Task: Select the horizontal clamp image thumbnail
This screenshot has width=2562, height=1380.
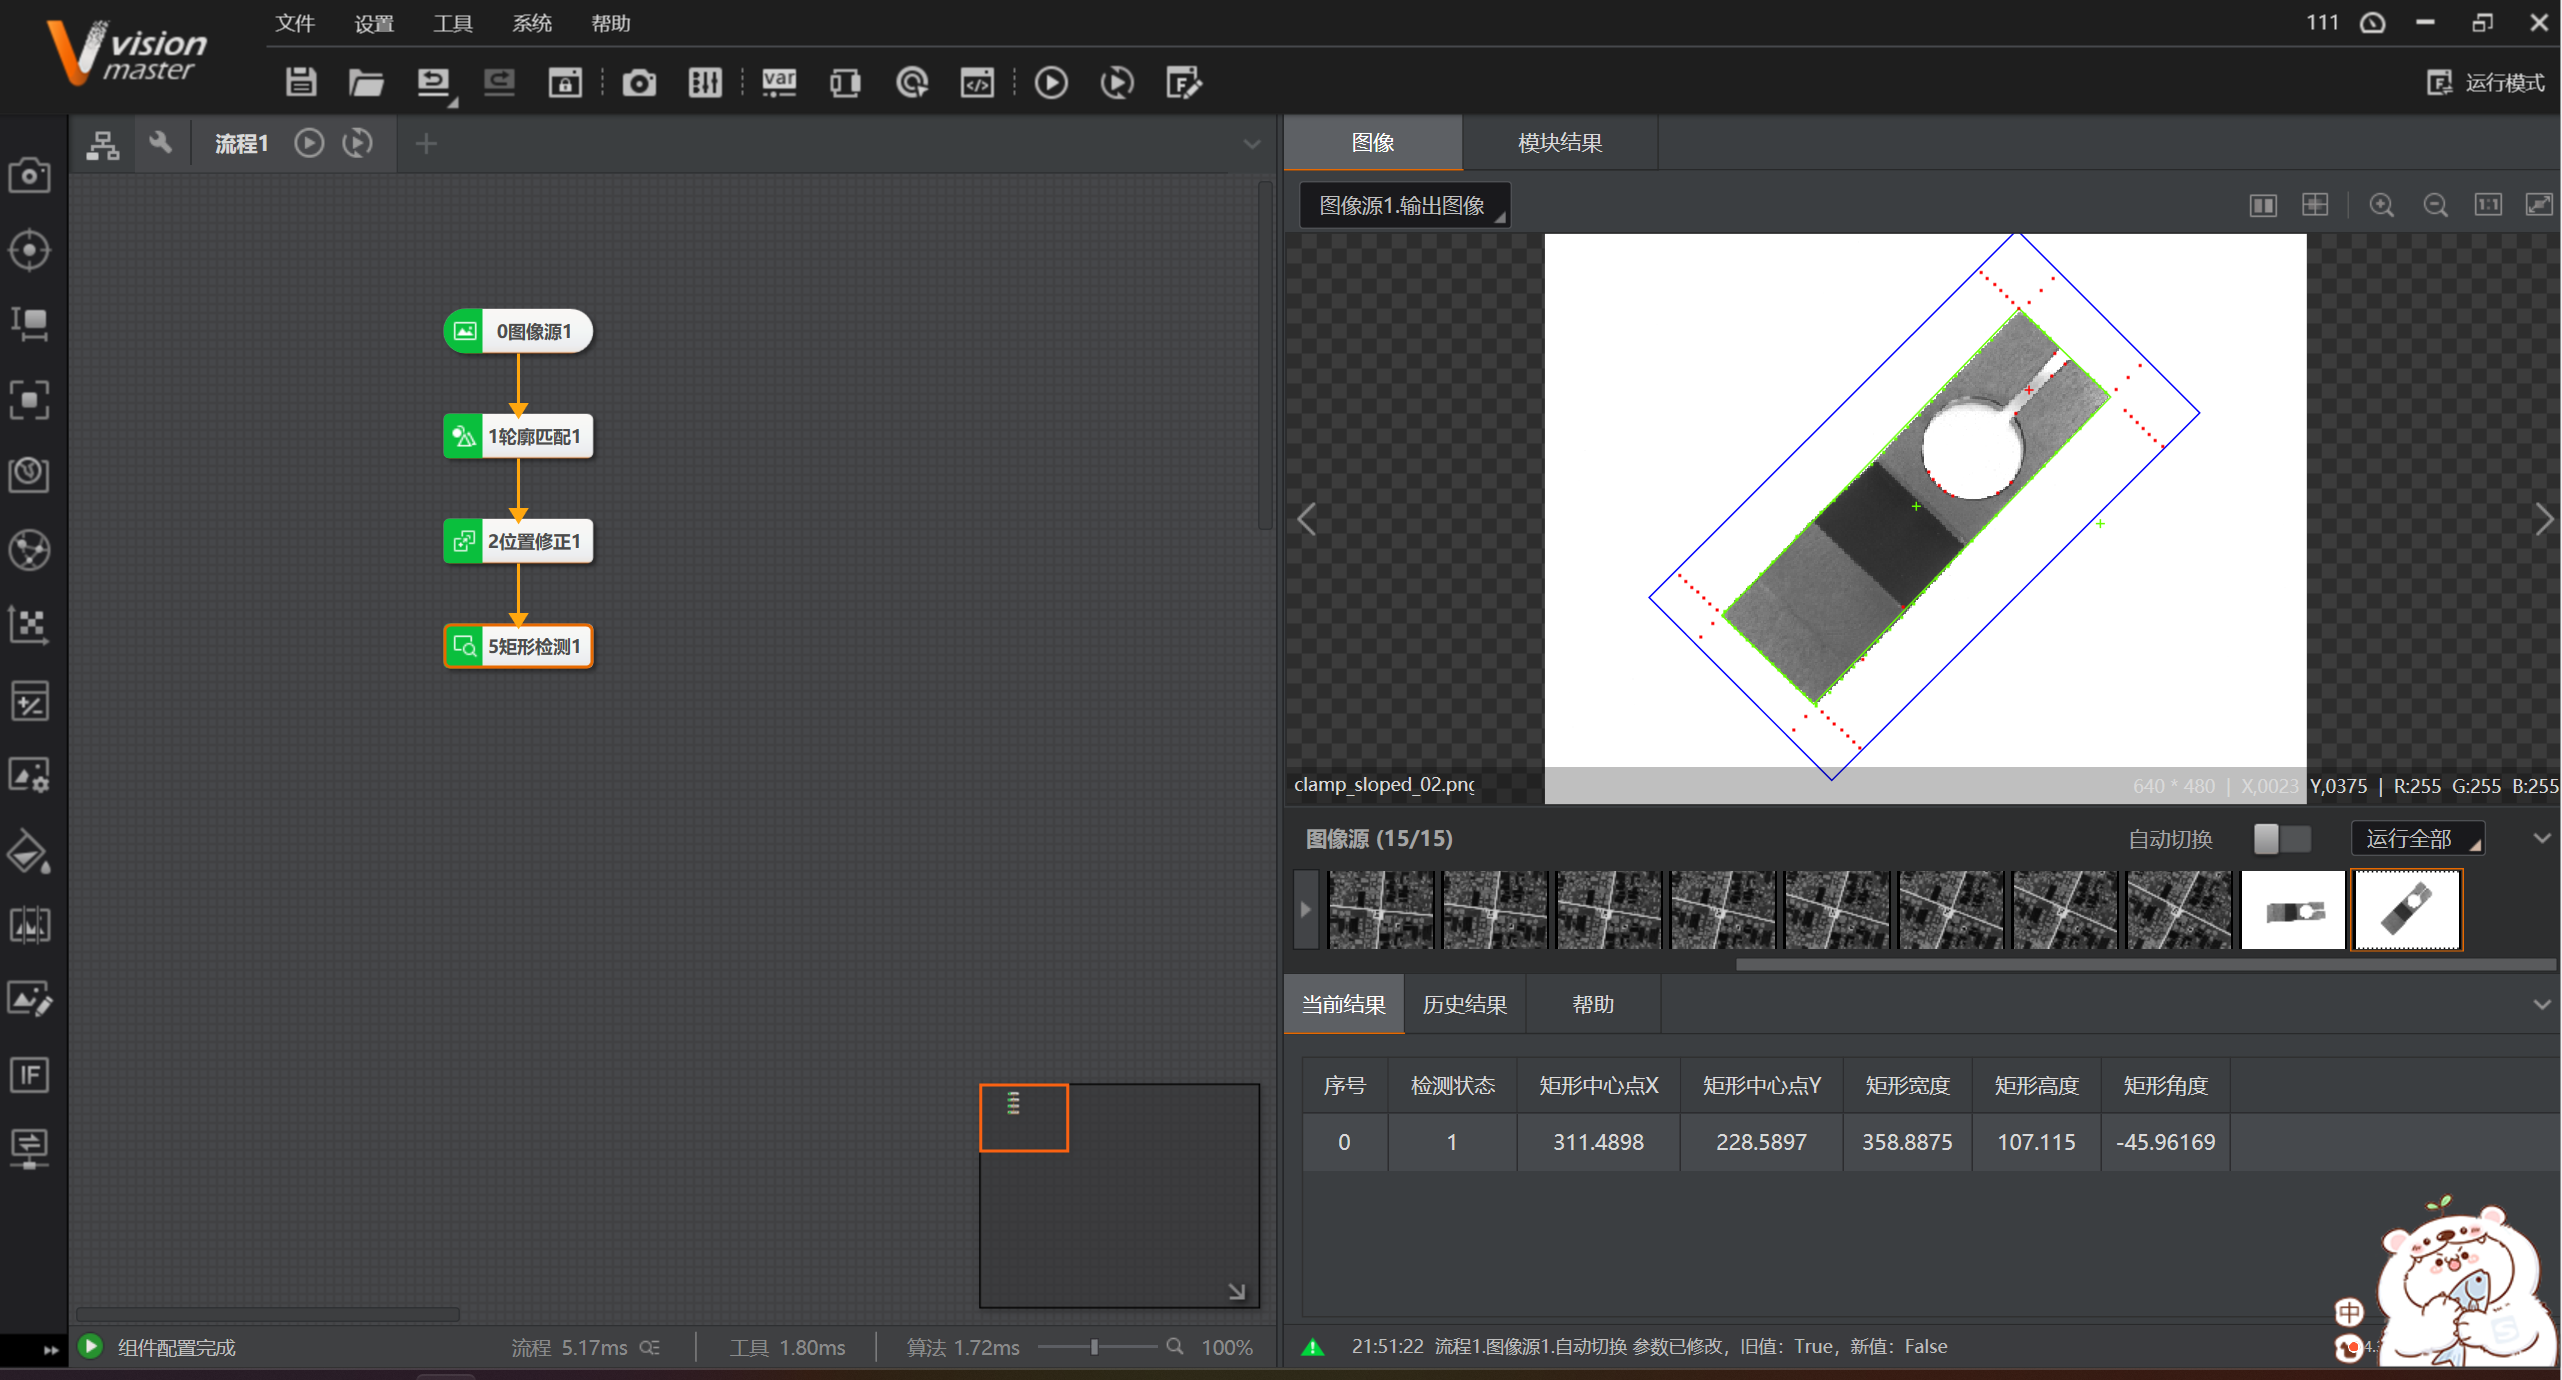Action: pos(2293,911)
